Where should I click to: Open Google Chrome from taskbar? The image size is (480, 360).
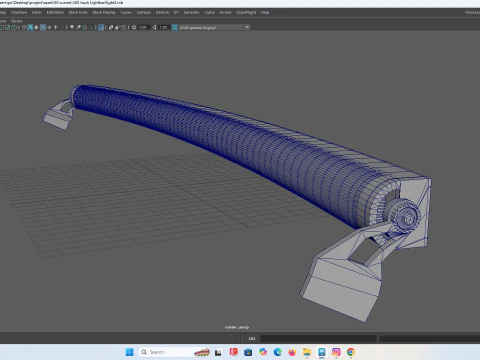pyautogui.click(x=351, y=352)
